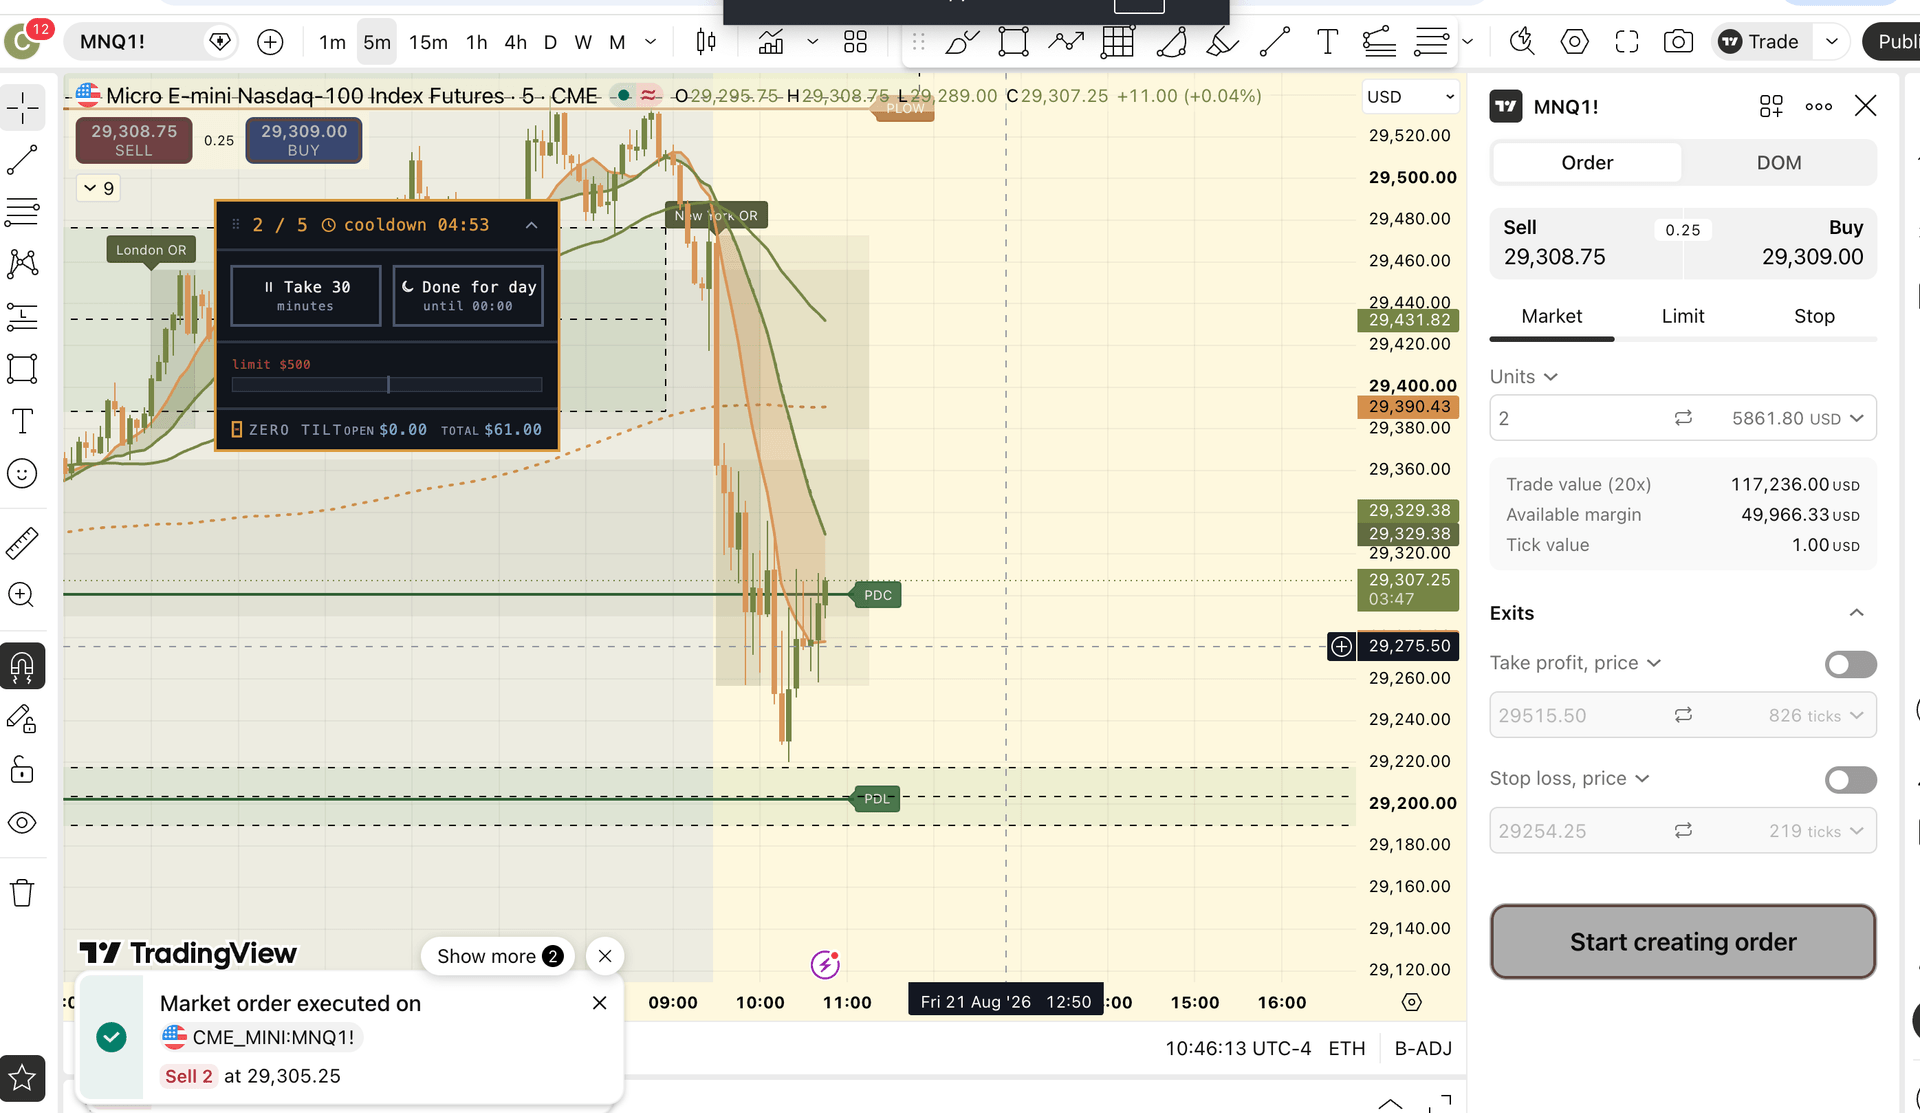The height and width of the screenshot is (1113, 1920).
Task: Toggle lock all drawings
Action: [22, 770]
